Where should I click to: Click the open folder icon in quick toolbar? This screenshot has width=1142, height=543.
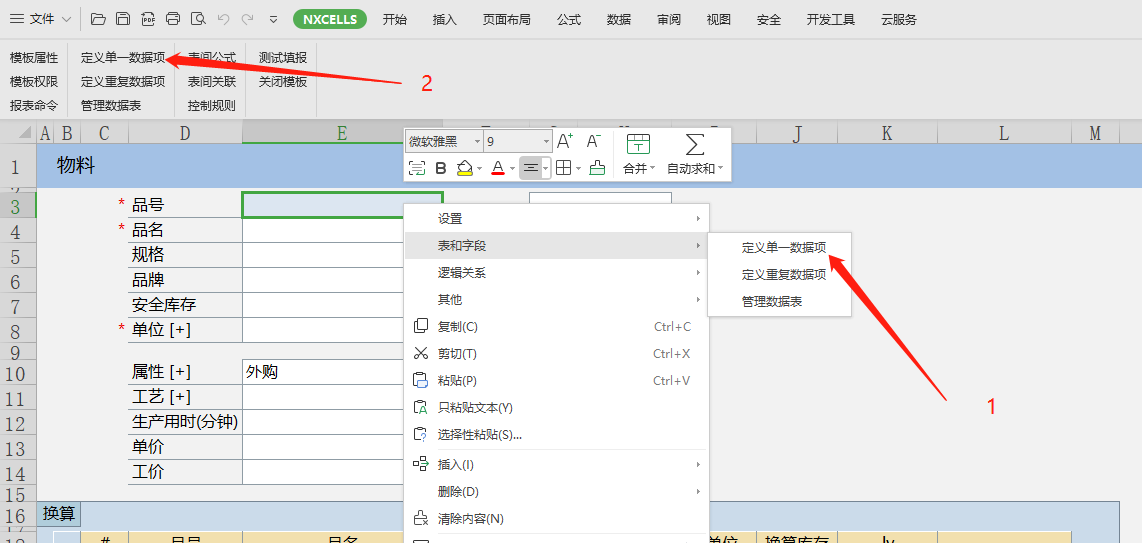click(x=98, y=19)
